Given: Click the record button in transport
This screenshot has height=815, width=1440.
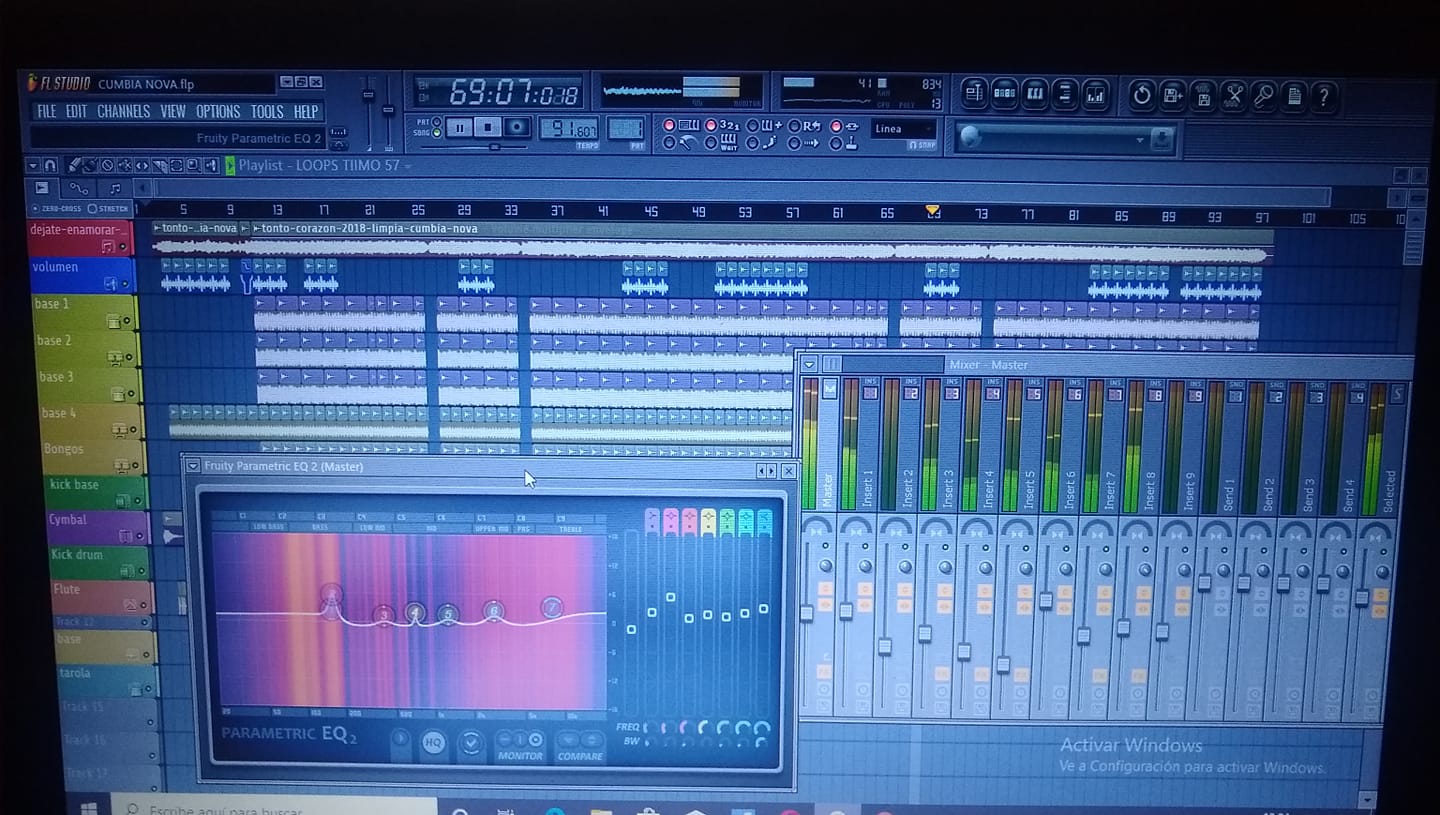Looking at the screenshot, I should point(517,127).
